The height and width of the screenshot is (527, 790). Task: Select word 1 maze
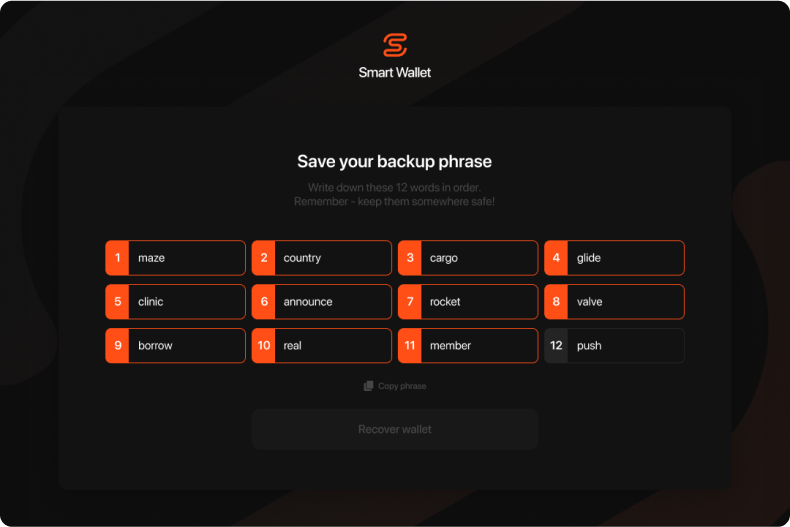[x=175, y=258]
